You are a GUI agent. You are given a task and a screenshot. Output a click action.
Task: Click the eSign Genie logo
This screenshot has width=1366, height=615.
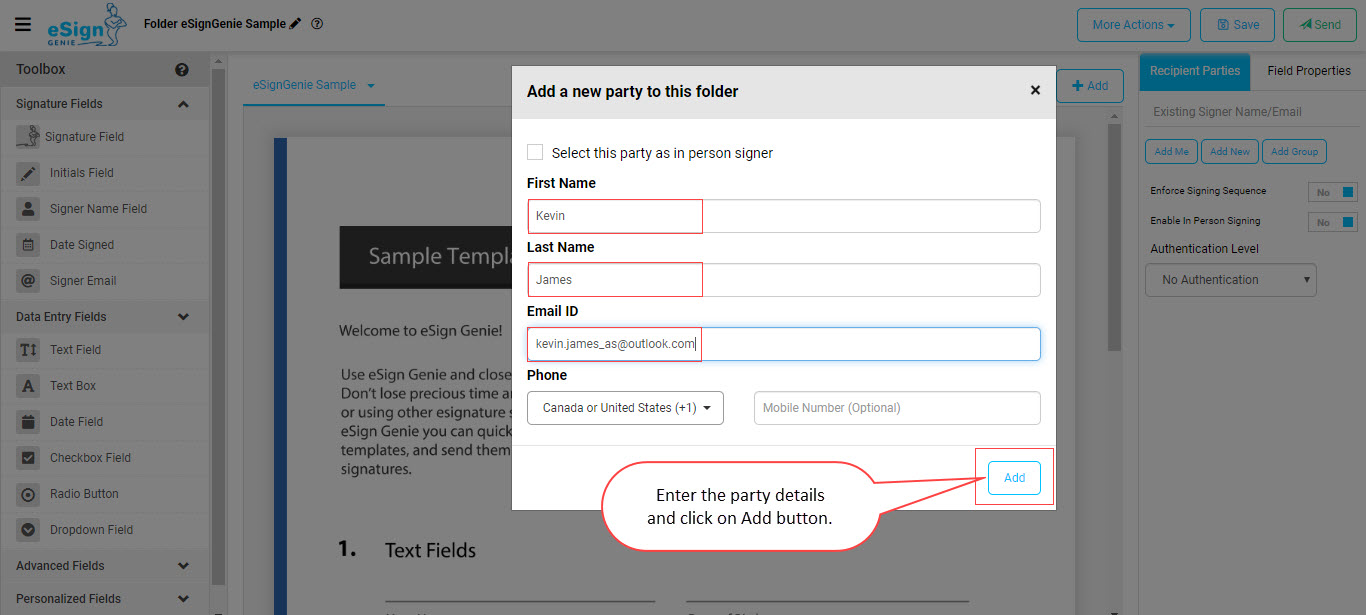coord(88,26)
